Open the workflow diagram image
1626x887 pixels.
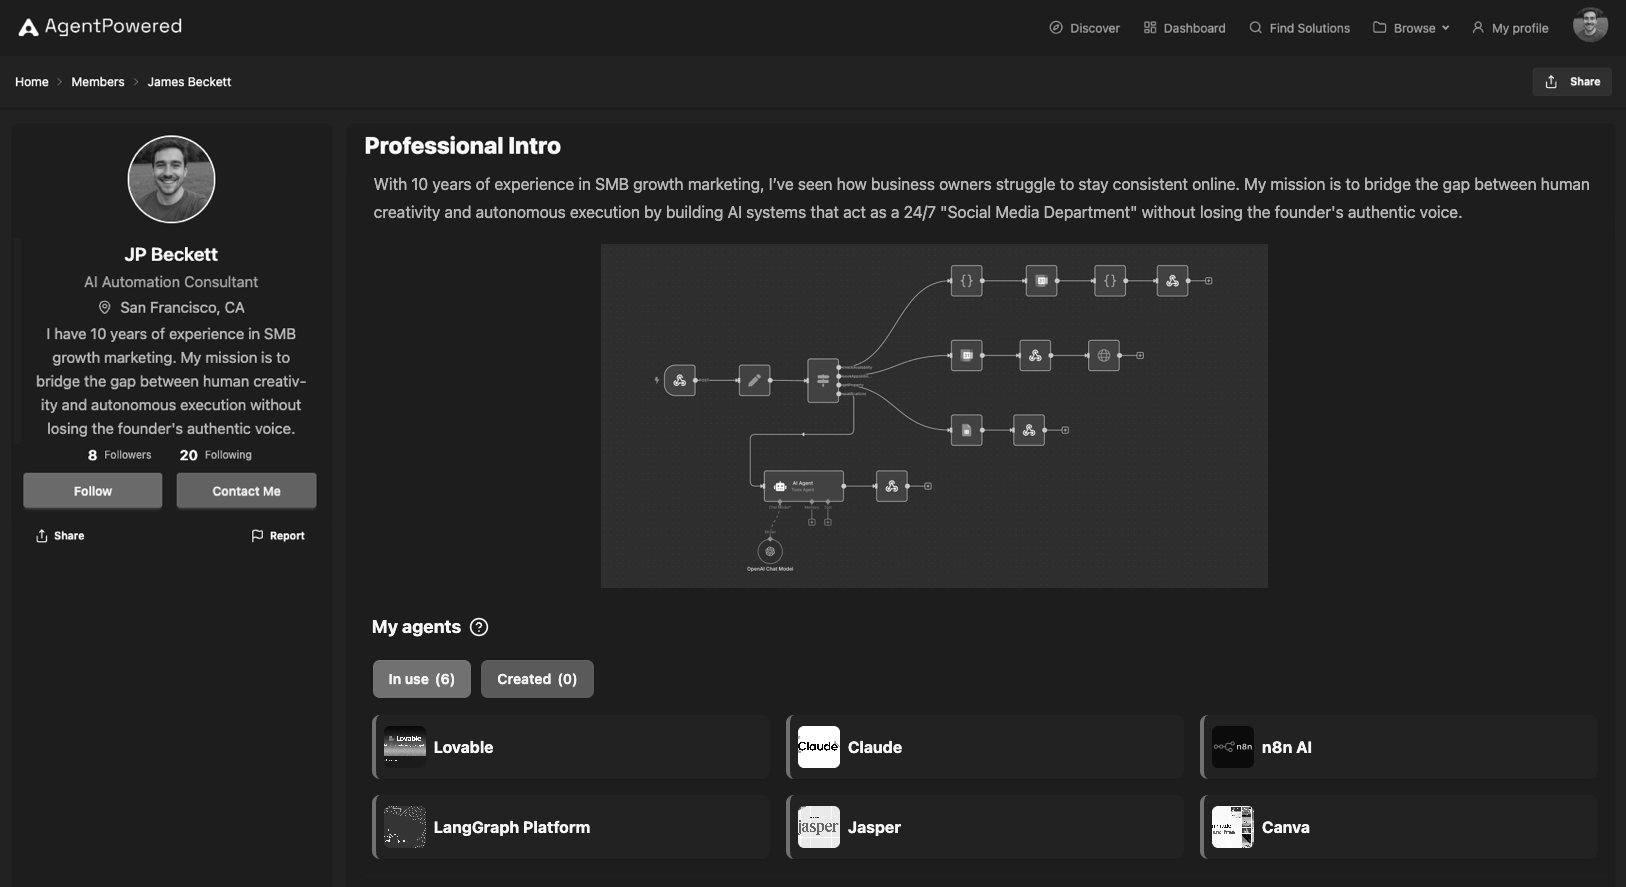tap(934, 416)
